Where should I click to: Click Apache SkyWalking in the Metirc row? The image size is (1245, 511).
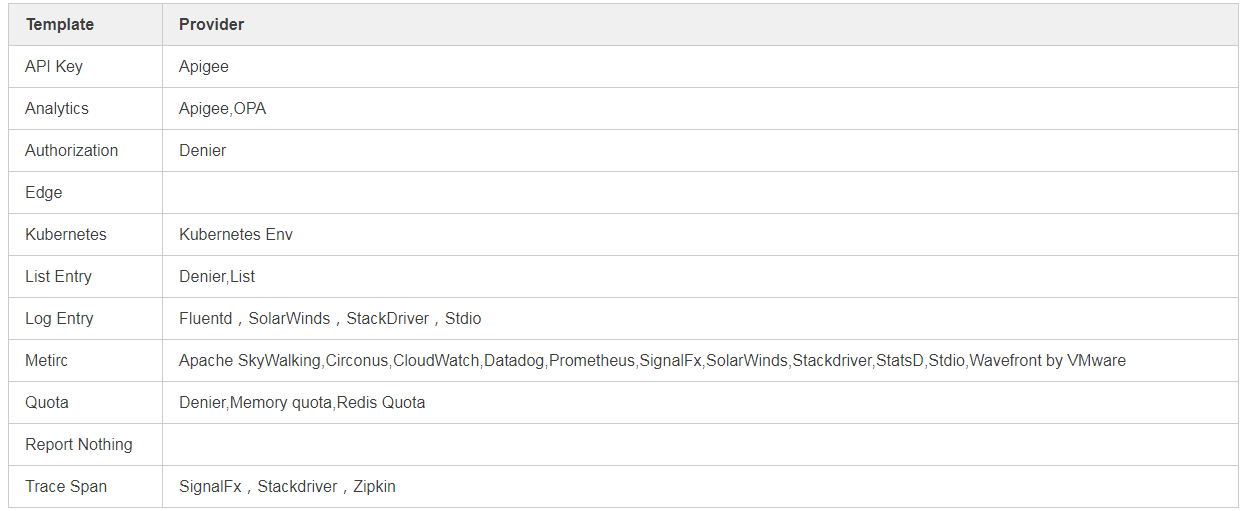250,360
